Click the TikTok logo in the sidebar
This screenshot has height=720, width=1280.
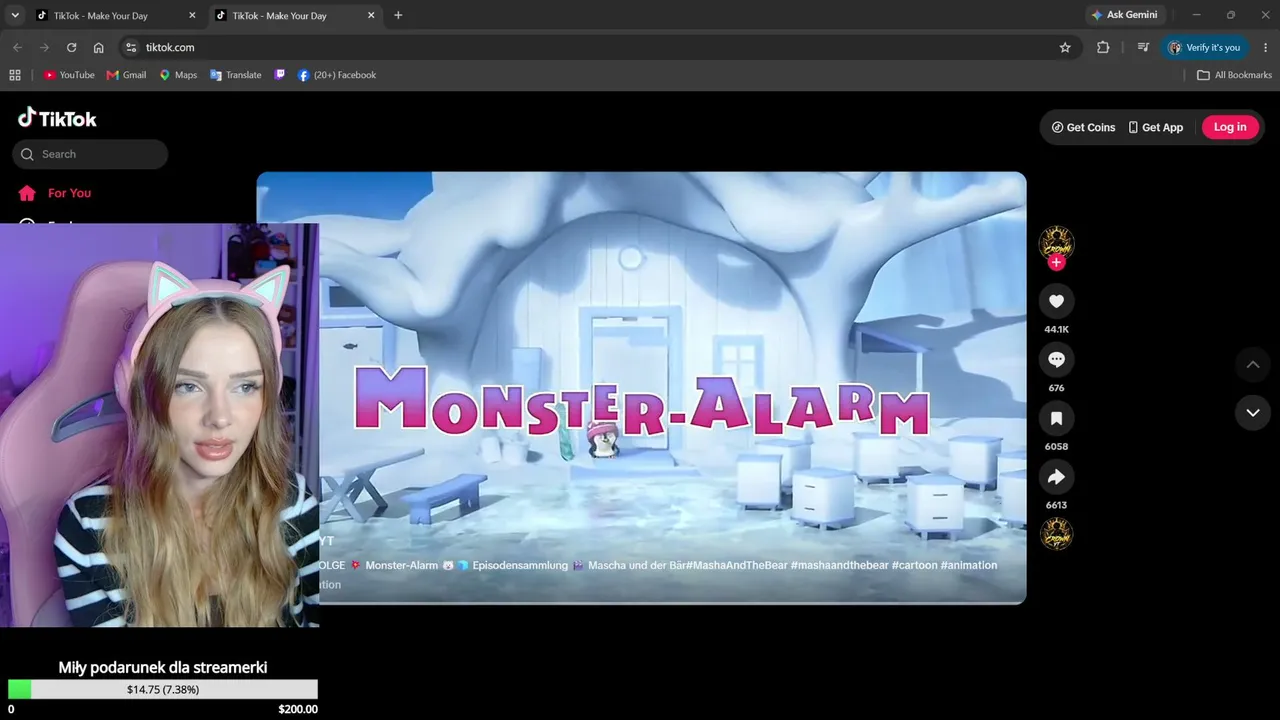tap(57, 118)
